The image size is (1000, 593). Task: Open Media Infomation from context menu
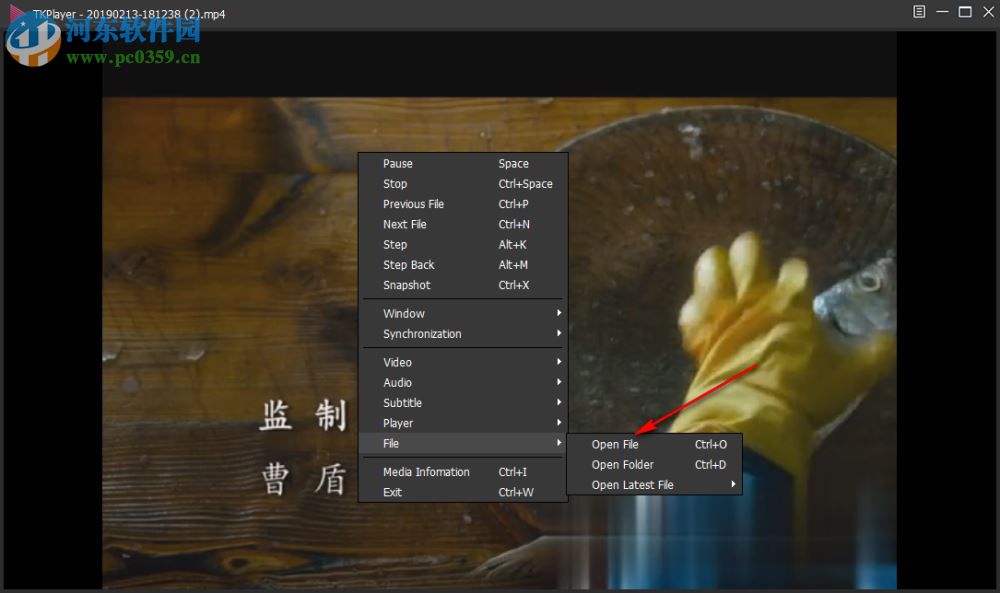426,472
